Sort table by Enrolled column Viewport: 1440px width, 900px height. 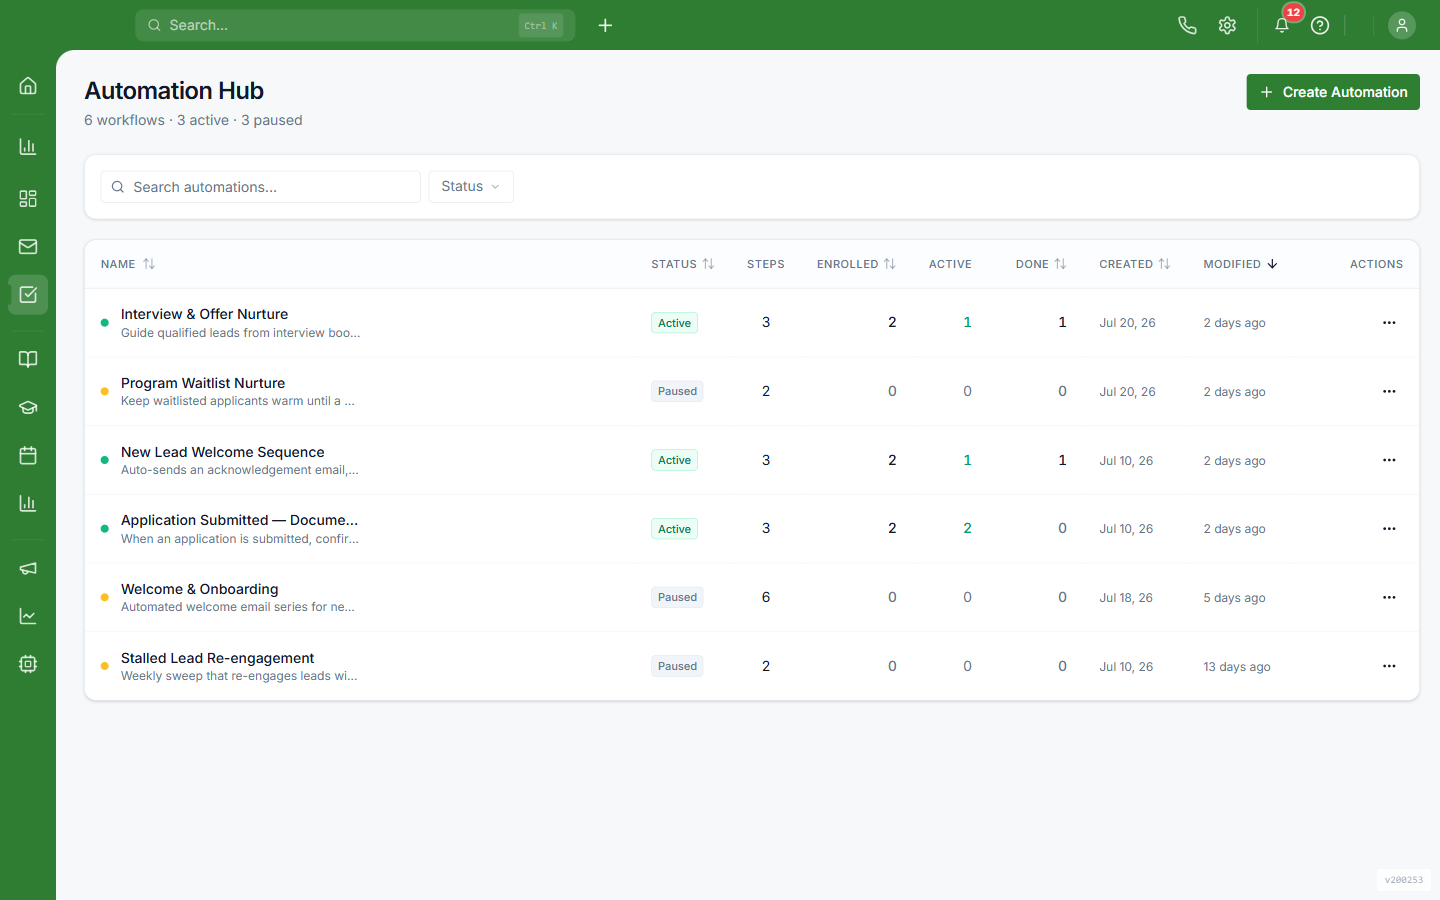[x=856, y=264]
